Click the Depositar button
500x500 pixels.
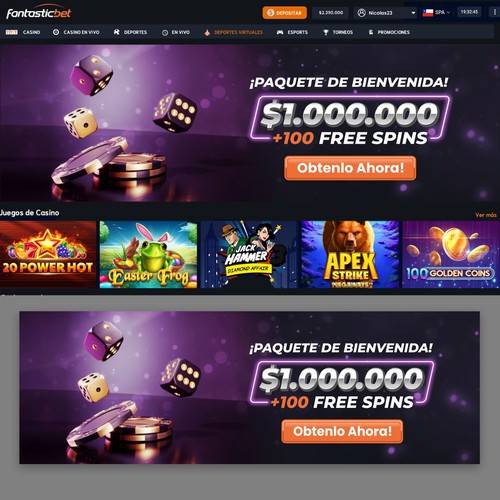(x=285, y=13)
